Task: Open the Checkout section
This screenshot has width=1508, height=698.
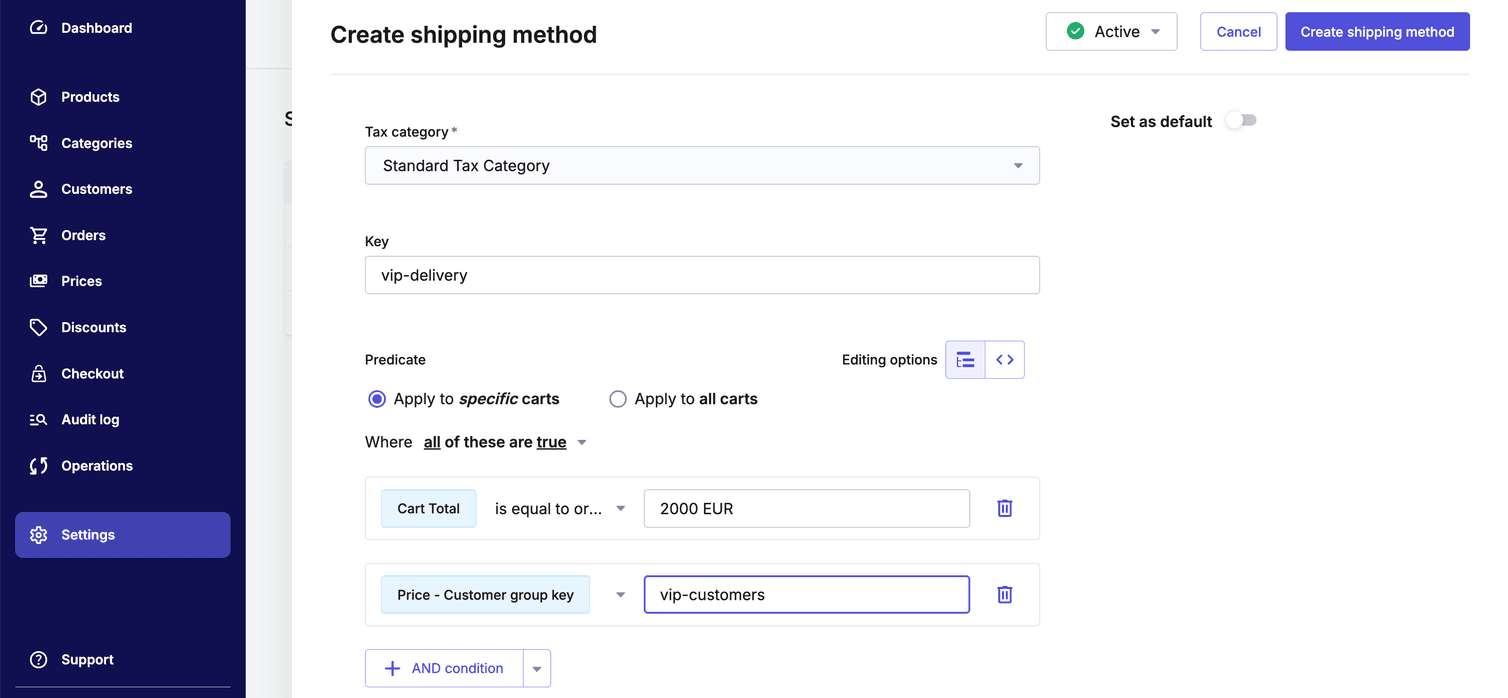Action: tap(90, 373)
